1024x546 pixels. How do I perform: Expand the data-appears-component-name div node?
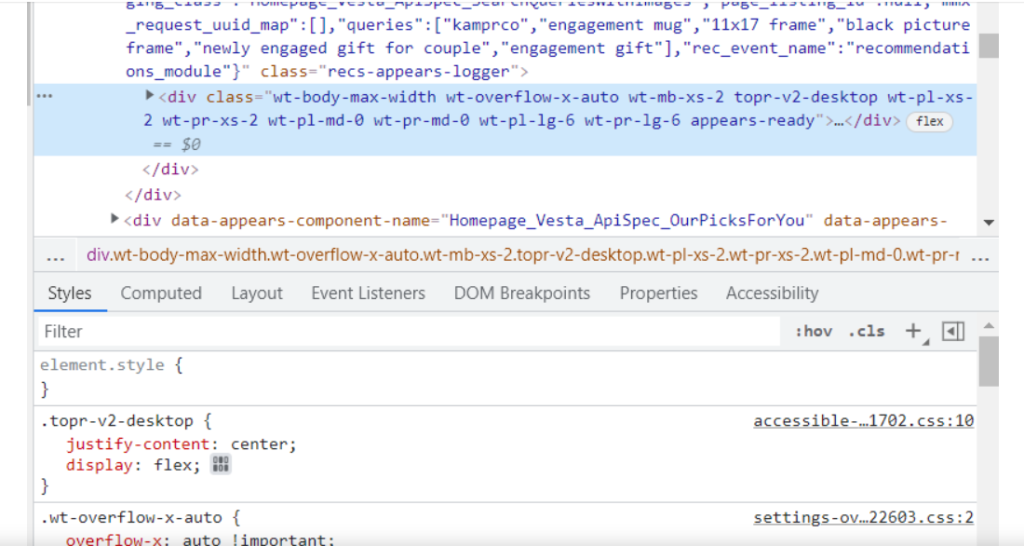tap(115, 218)
